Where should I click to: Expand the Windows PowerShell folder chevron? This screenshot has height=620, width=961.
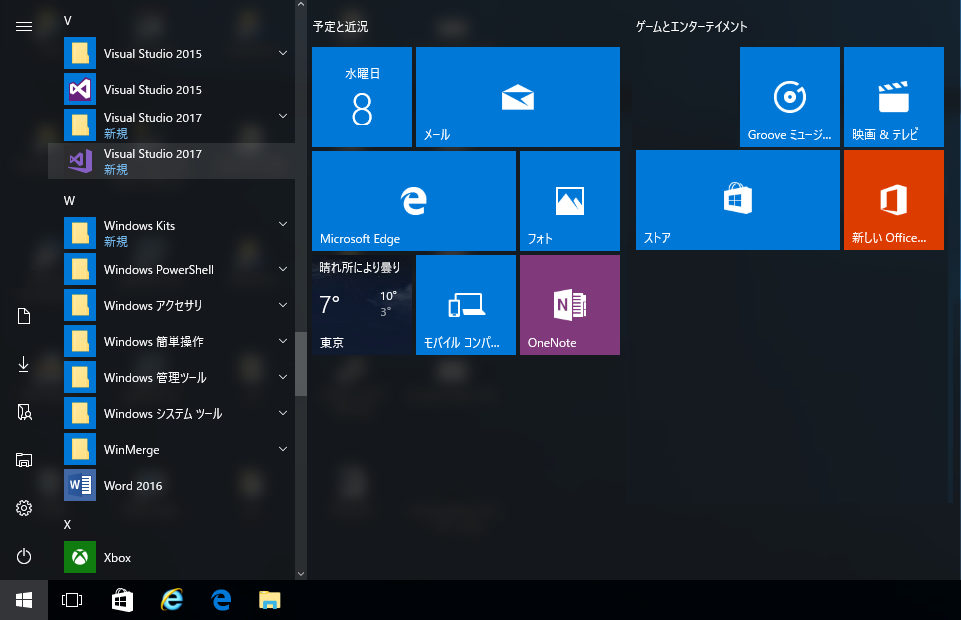click(x=283, y=269)
